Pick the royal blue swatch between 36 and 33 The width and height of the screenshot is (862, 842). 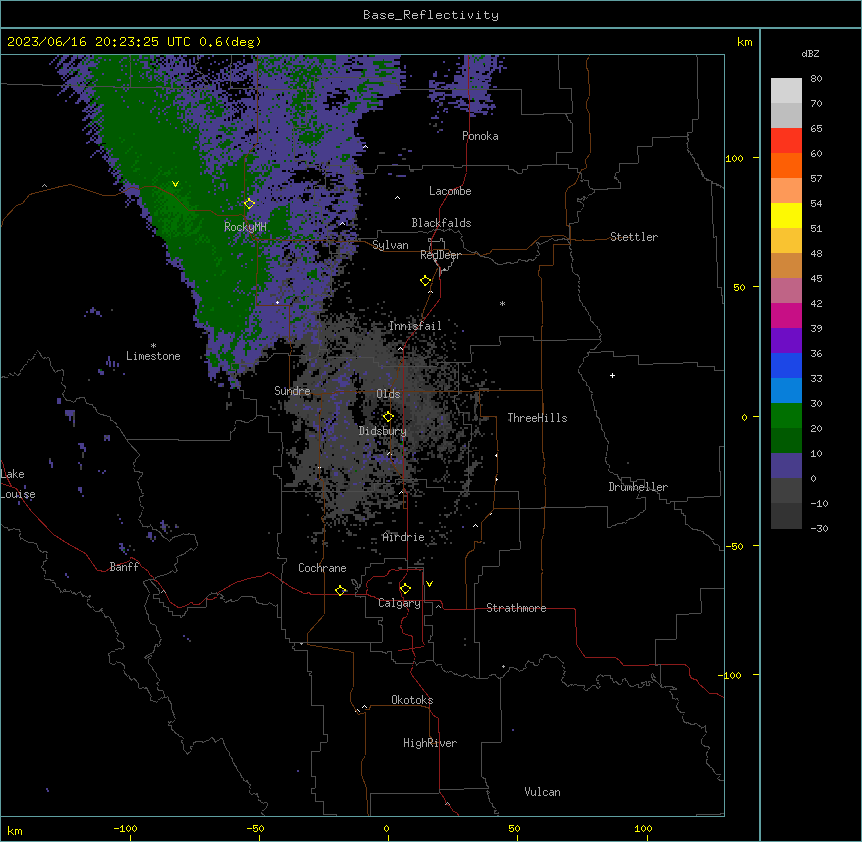point(786,365)
